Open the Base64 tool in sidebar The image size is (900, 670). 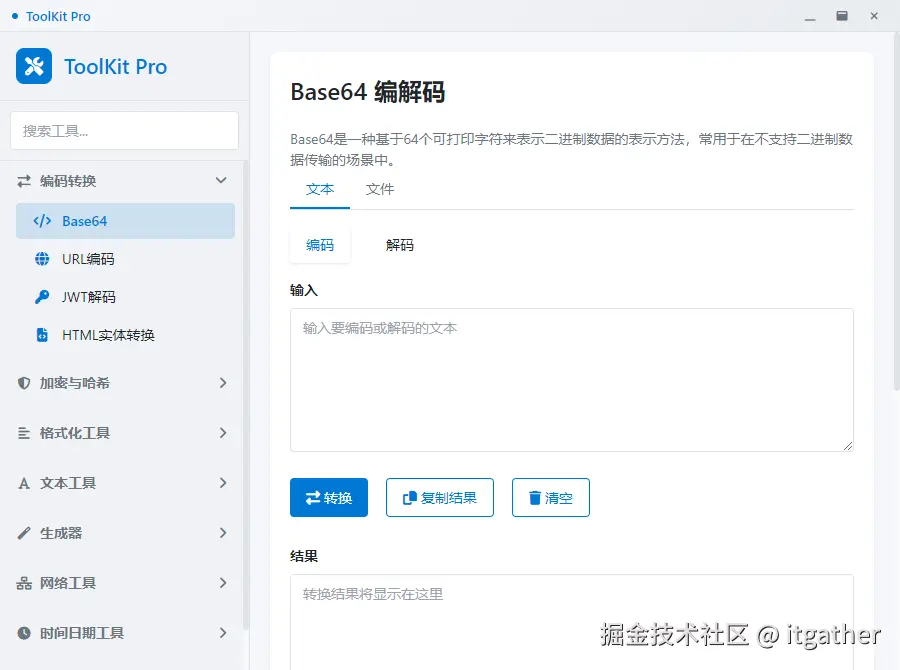coord(125,221)
